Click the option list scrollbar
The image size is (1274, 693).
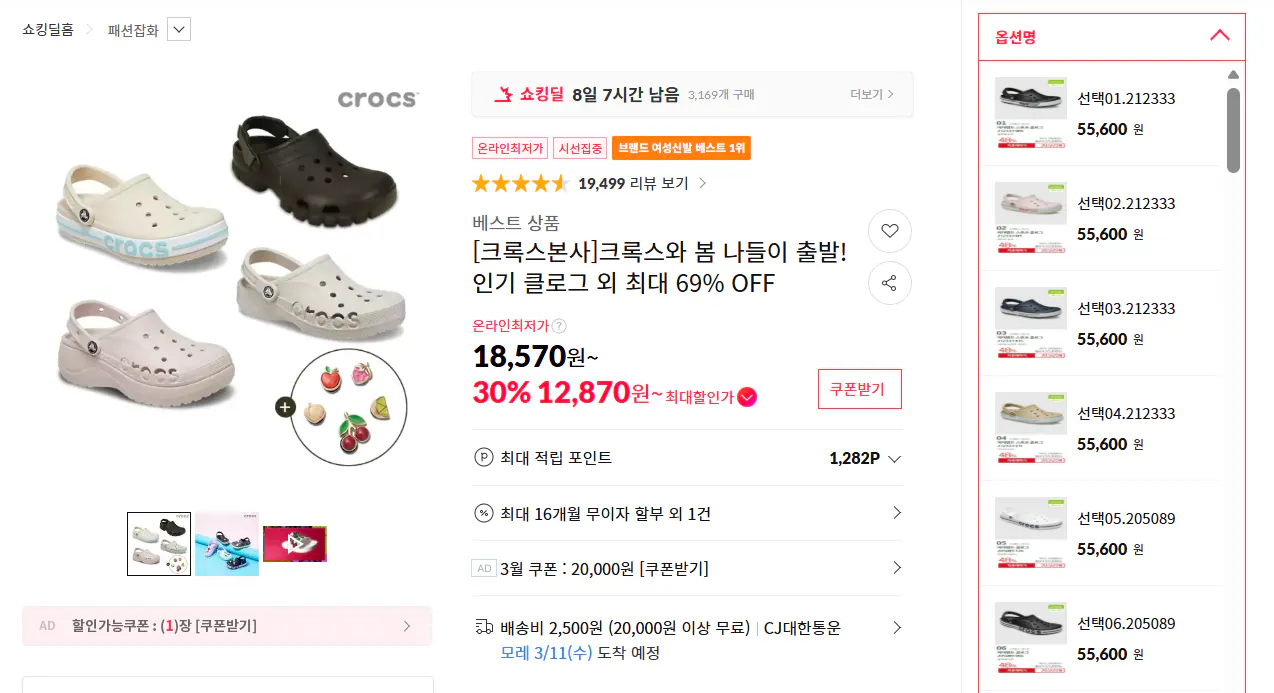point(1233,130)
